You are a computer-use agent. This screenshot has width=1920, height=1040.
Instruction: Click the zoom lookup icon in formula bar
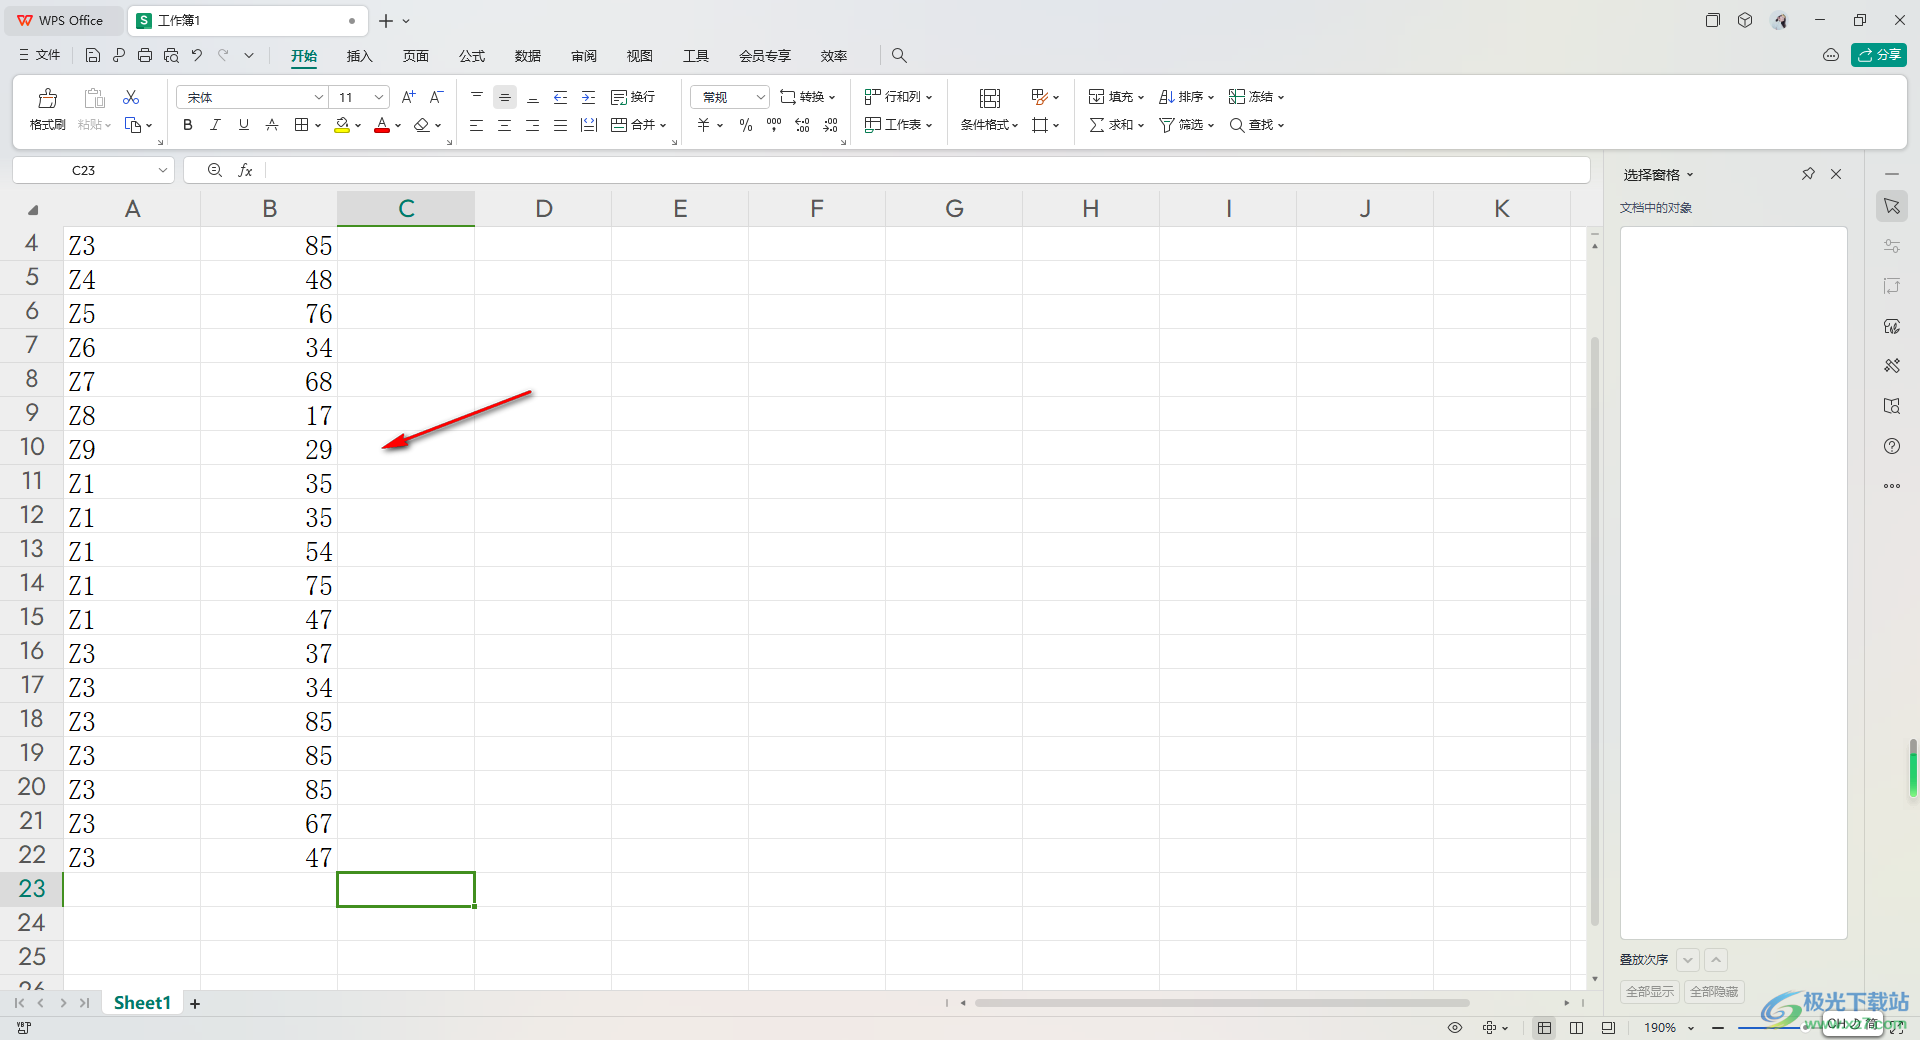(x=214, y=170)
